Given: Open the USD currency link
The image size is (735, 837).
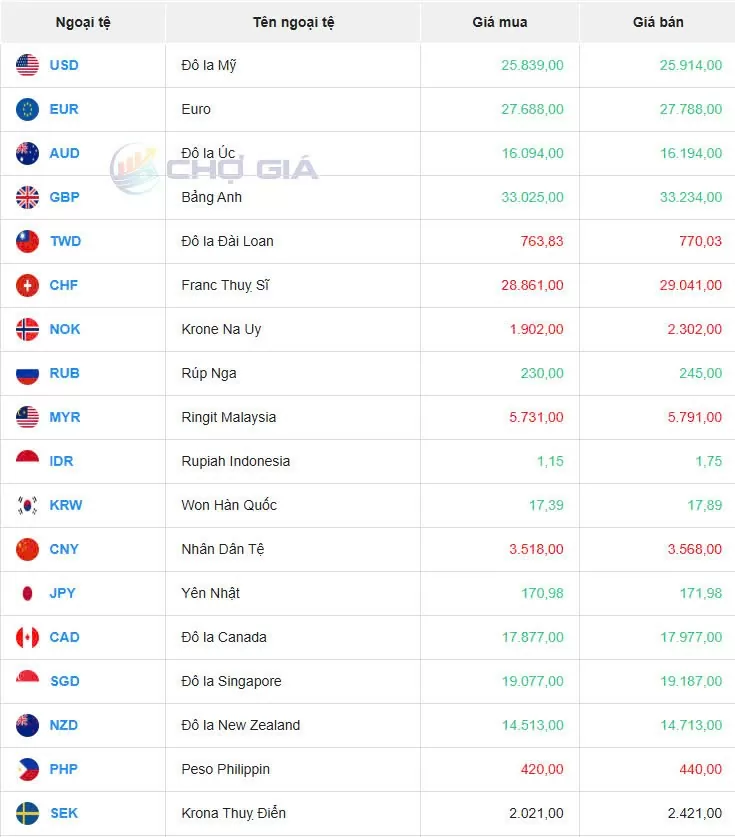Looking at the screenshot, I should pyautogui.click(x=64, y=66).
